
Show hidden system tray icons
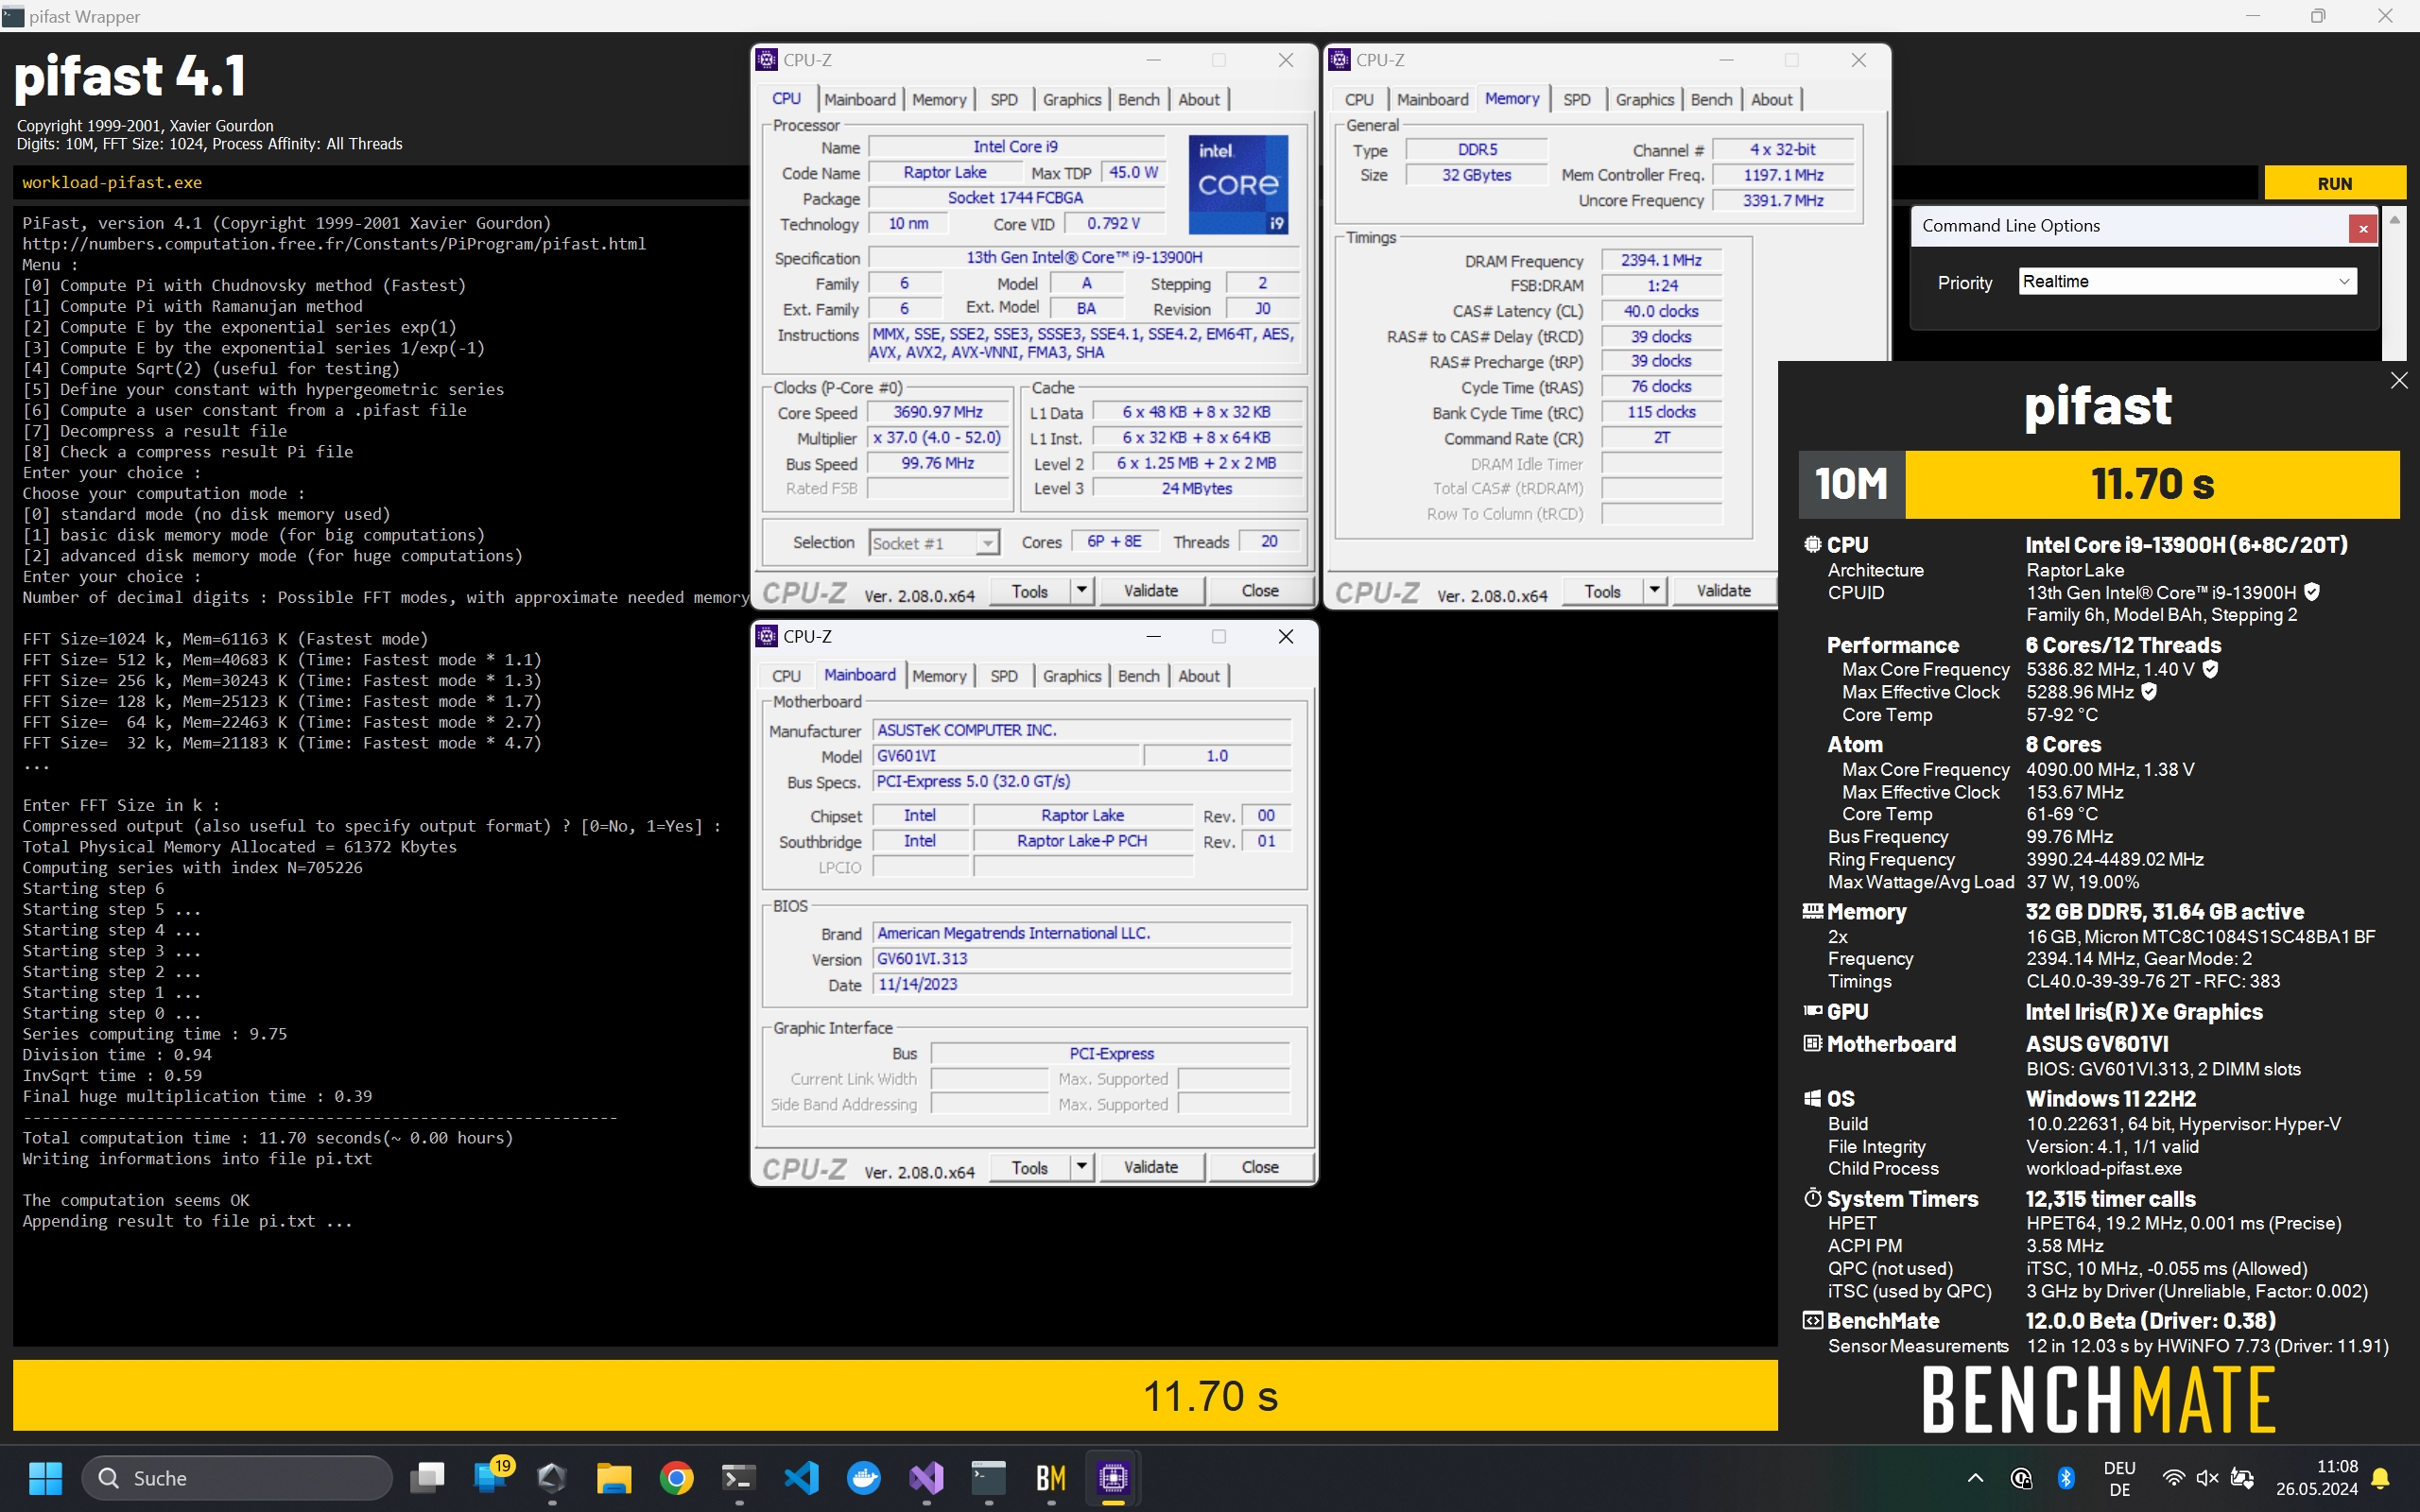(1975, 1478)
